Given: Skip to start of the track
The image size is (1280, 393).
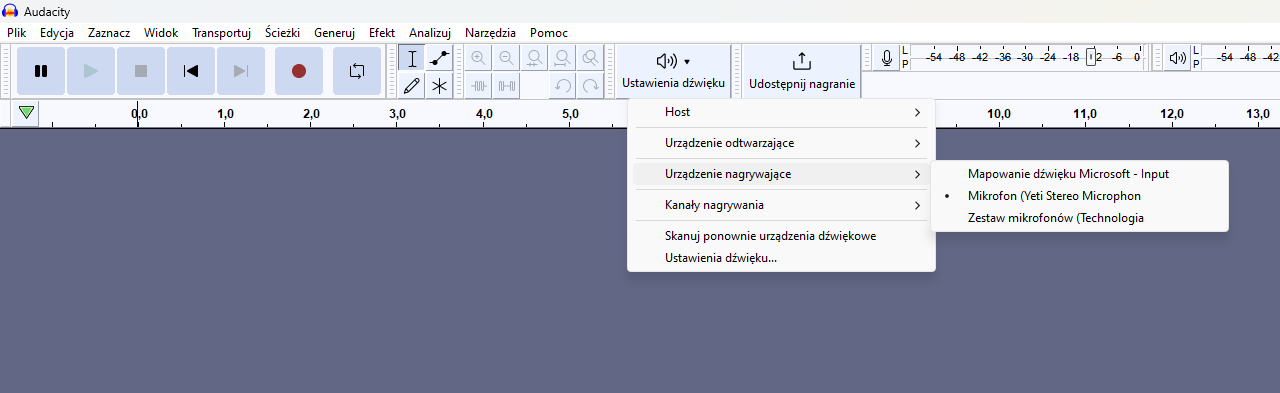Looking at the screenshot, I should tap(191, 71).
